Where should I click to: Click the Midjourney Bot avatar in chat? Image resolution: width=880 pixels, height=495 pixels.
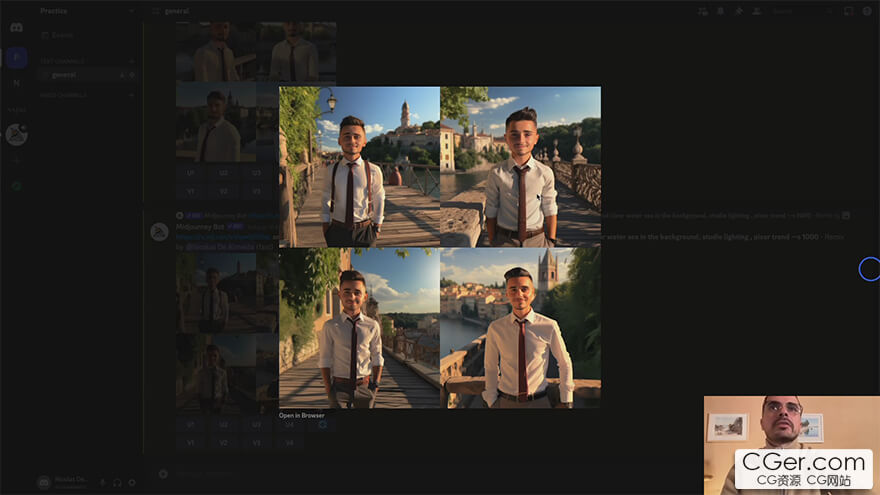[160, 232]
